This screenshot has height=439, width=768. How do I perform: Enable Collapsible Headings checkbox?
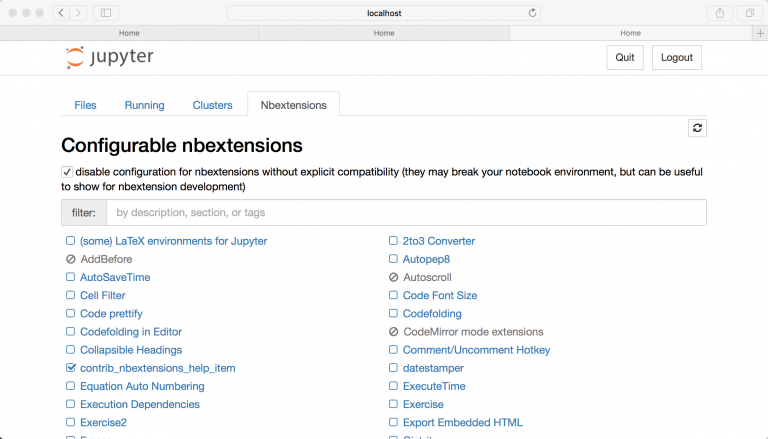71,349
